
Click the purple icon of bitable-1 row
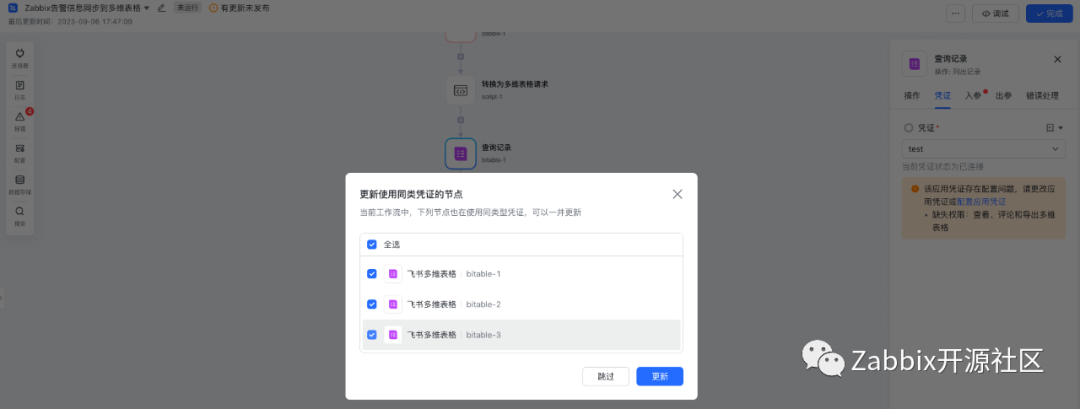[393, 274]
